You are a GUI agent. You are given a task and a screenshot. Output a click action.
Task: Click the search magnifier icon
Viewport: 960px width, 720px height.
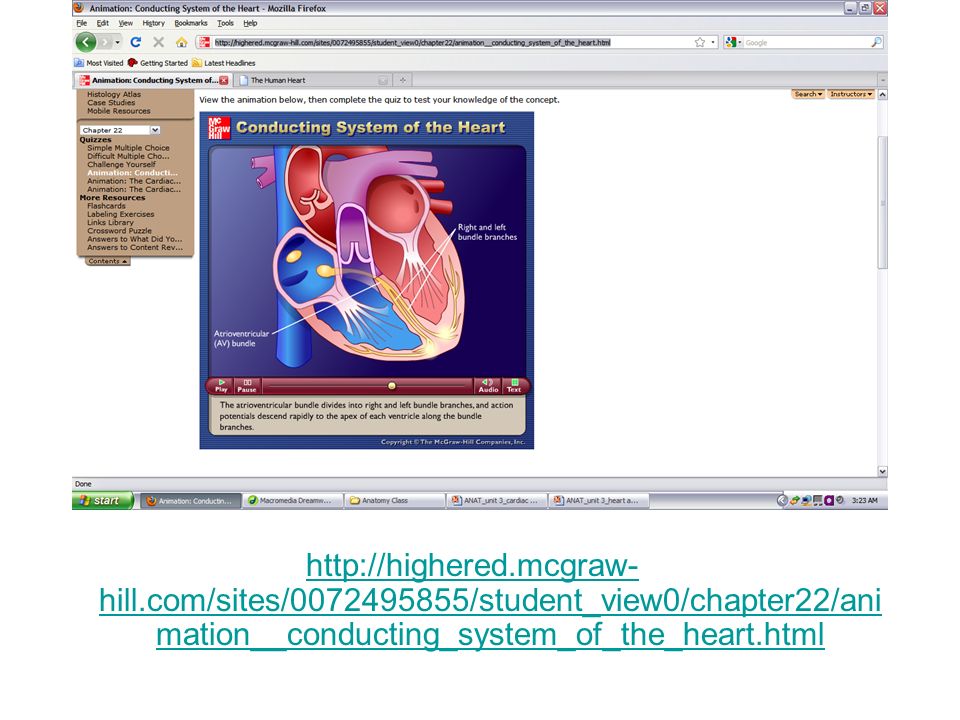877,42
